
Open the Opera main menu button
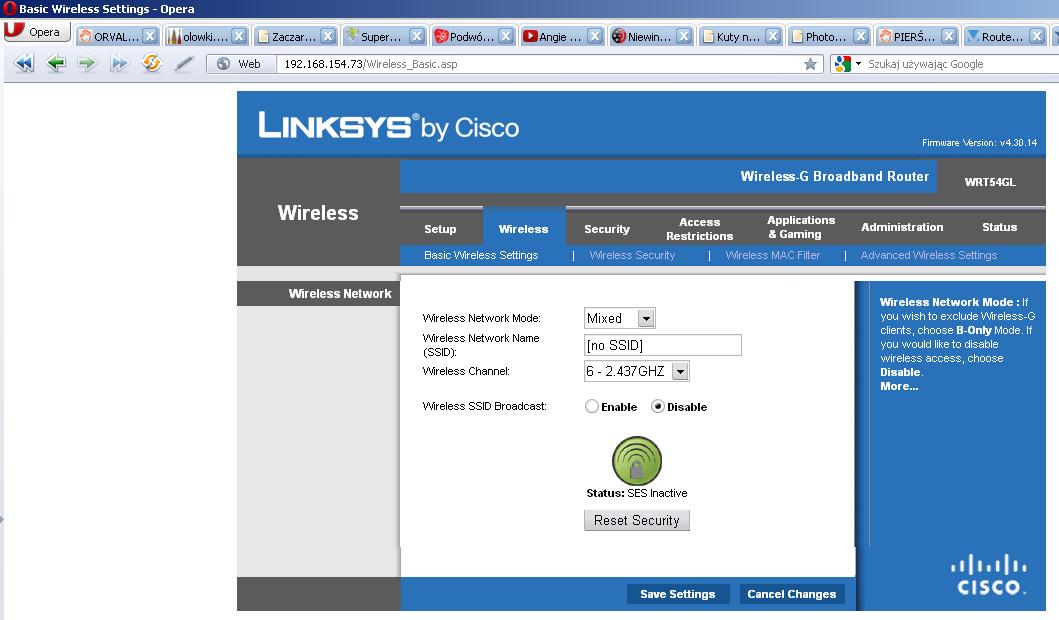pyautogui.click(x=37, y=32)
